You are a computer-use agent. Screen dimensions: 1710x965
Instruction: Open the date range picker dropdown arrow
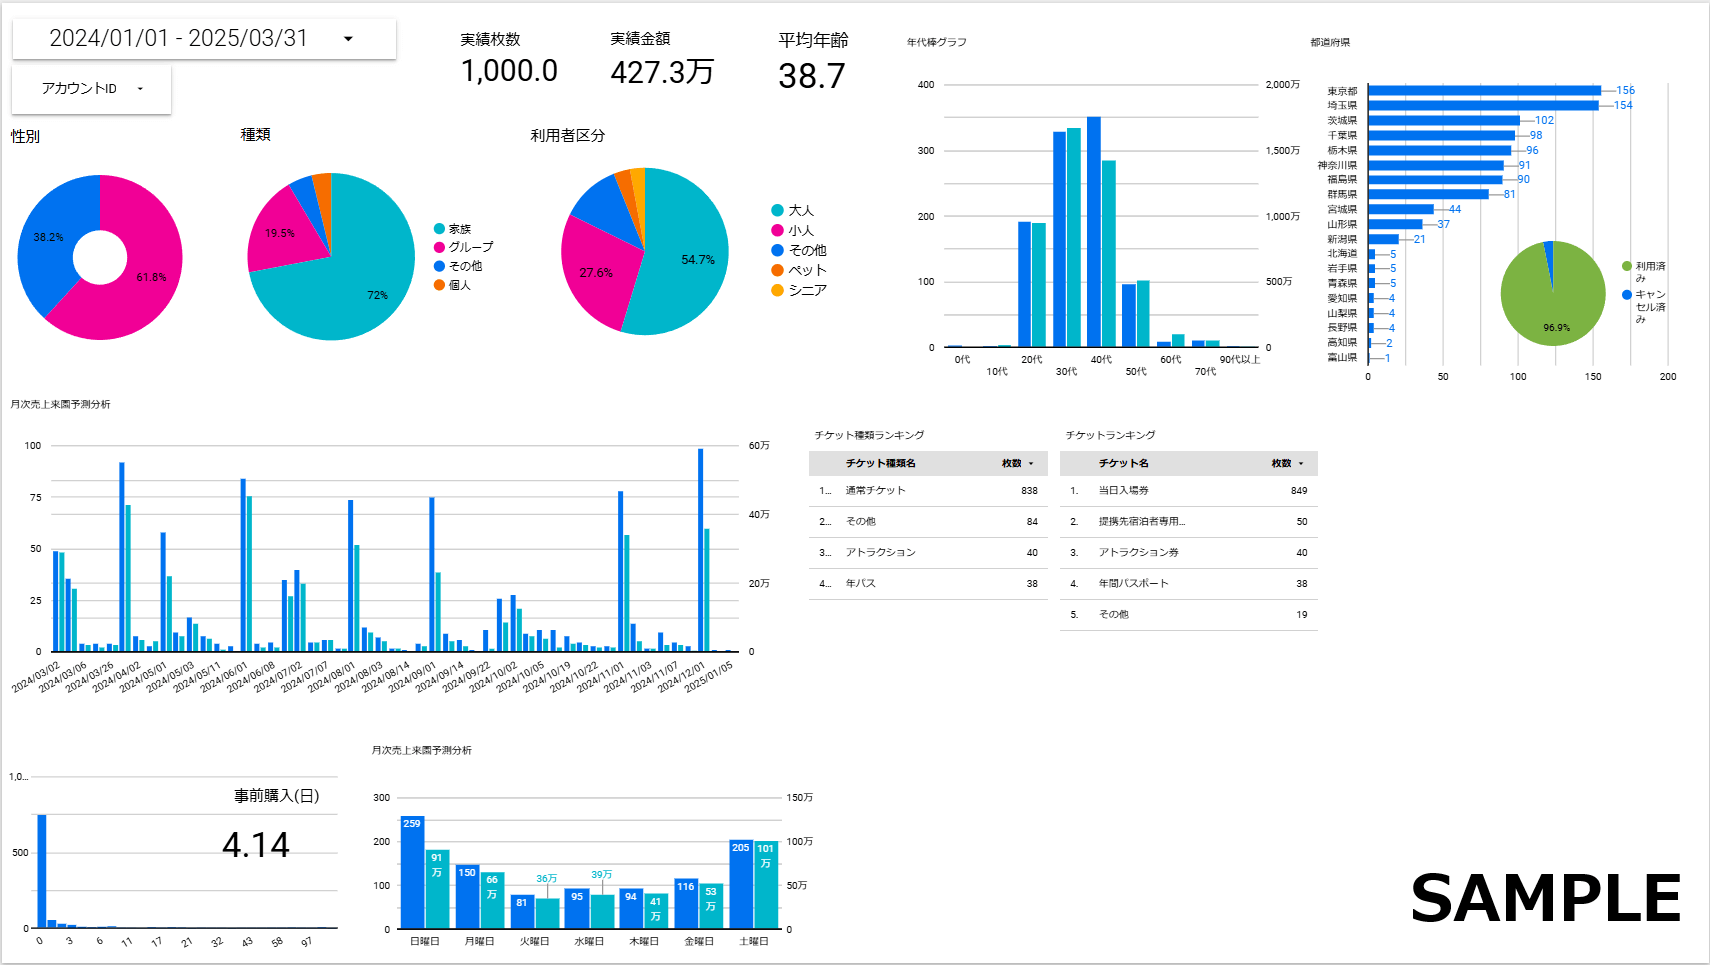click(348, 39)
